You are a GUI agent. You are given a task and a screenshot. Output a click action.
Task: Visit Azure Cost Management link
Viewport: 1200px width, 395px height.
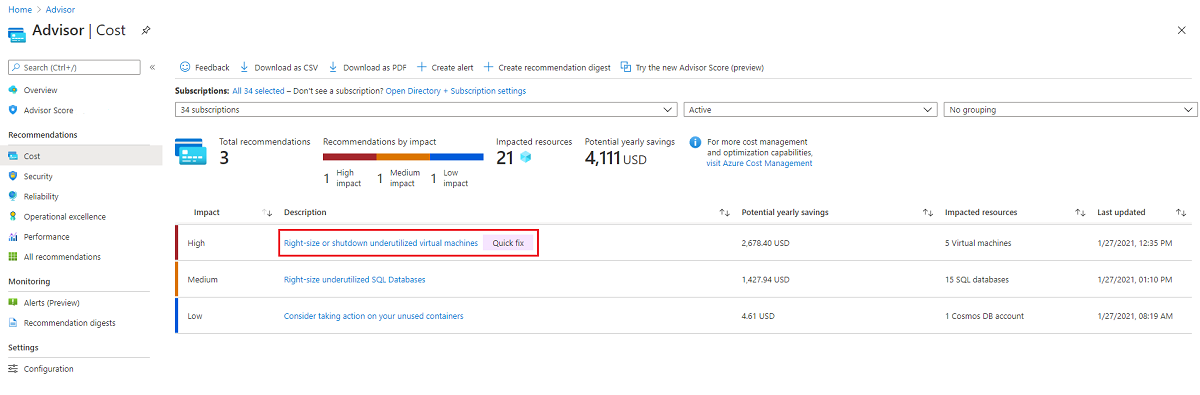click(759, 163)
